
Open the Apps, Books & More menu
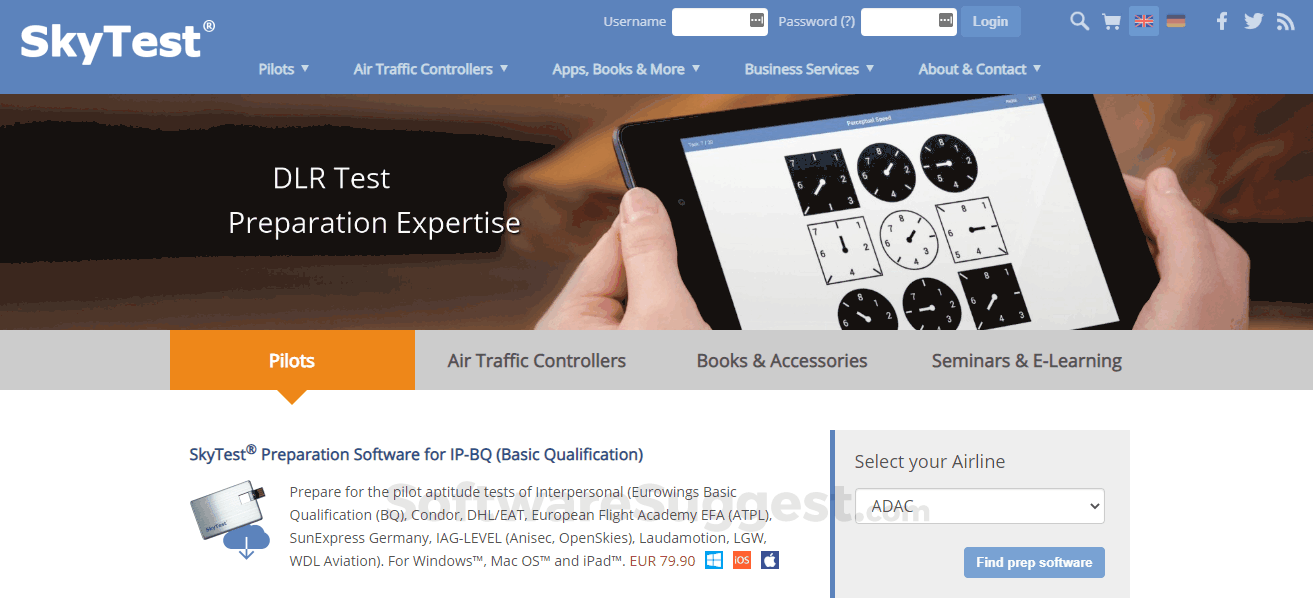click(x=625, y=69)
